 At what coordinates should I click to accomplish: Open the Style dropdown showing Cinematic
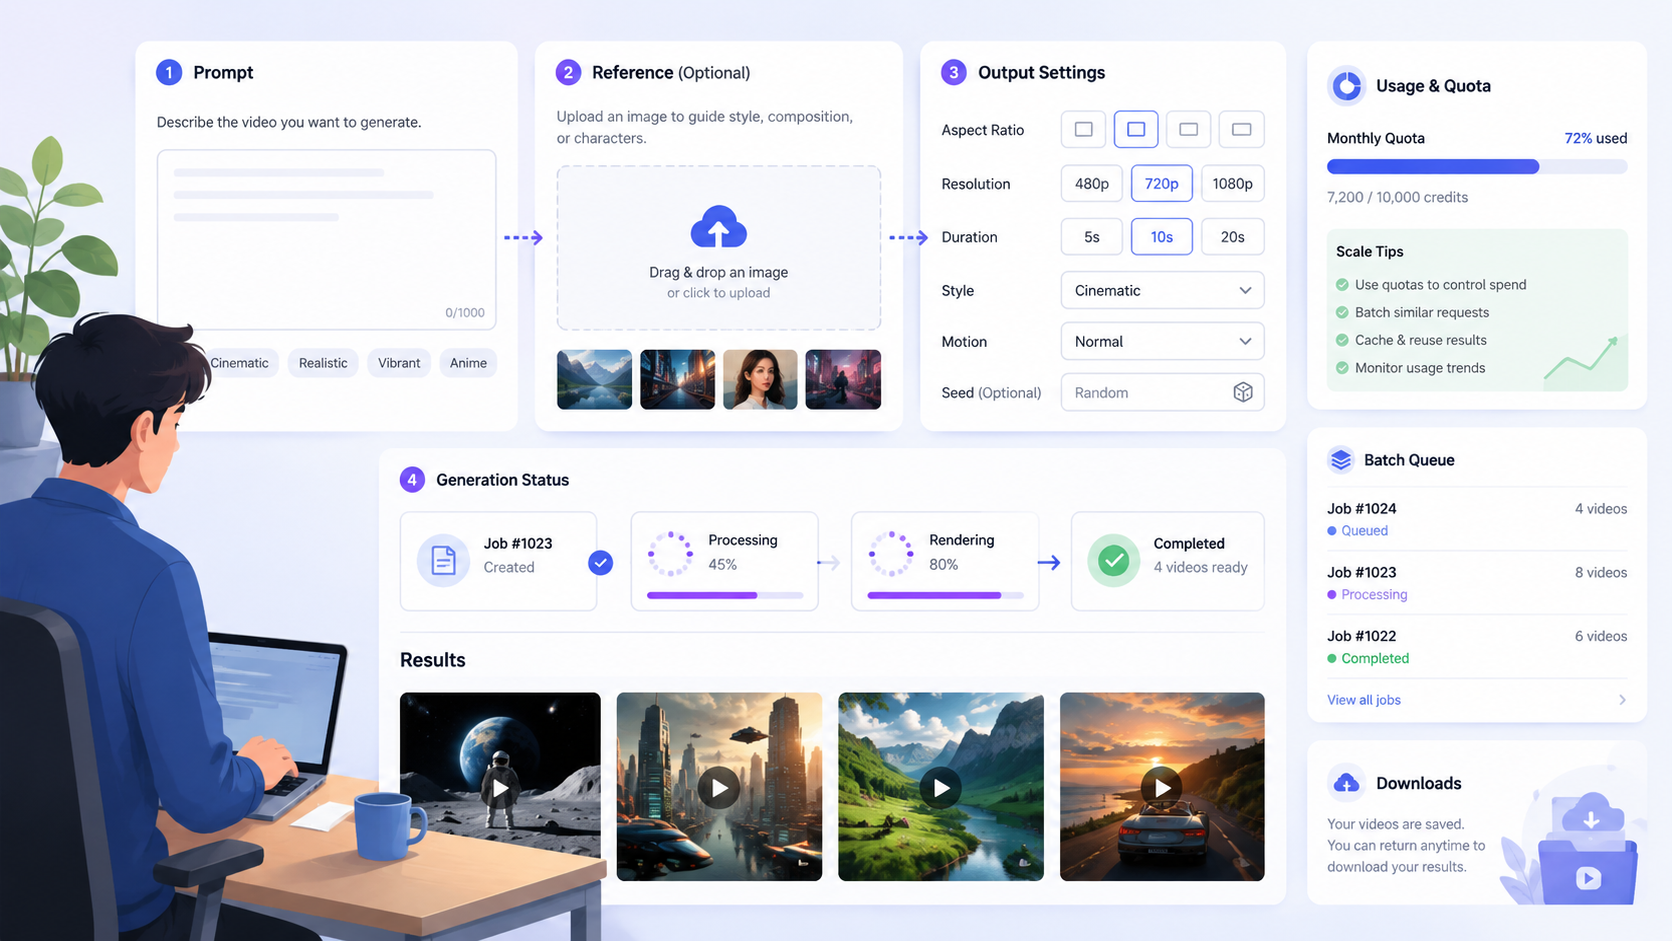[1162, 290]
